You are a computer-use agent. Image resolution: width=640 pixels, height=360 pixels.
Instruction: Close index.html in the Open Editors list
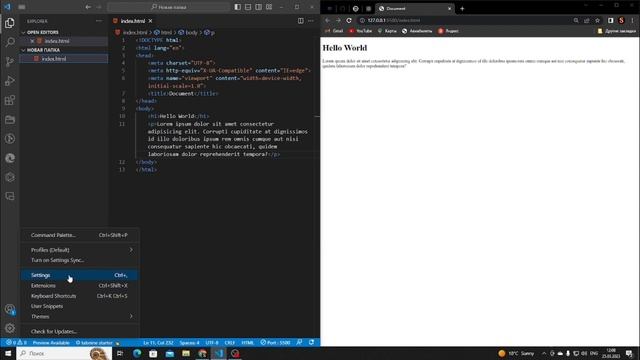(32, 41)
